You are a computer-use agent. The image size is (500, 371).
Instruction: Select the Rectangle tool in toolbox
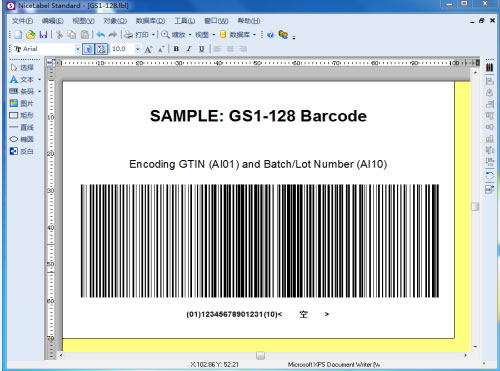point(22,115)
